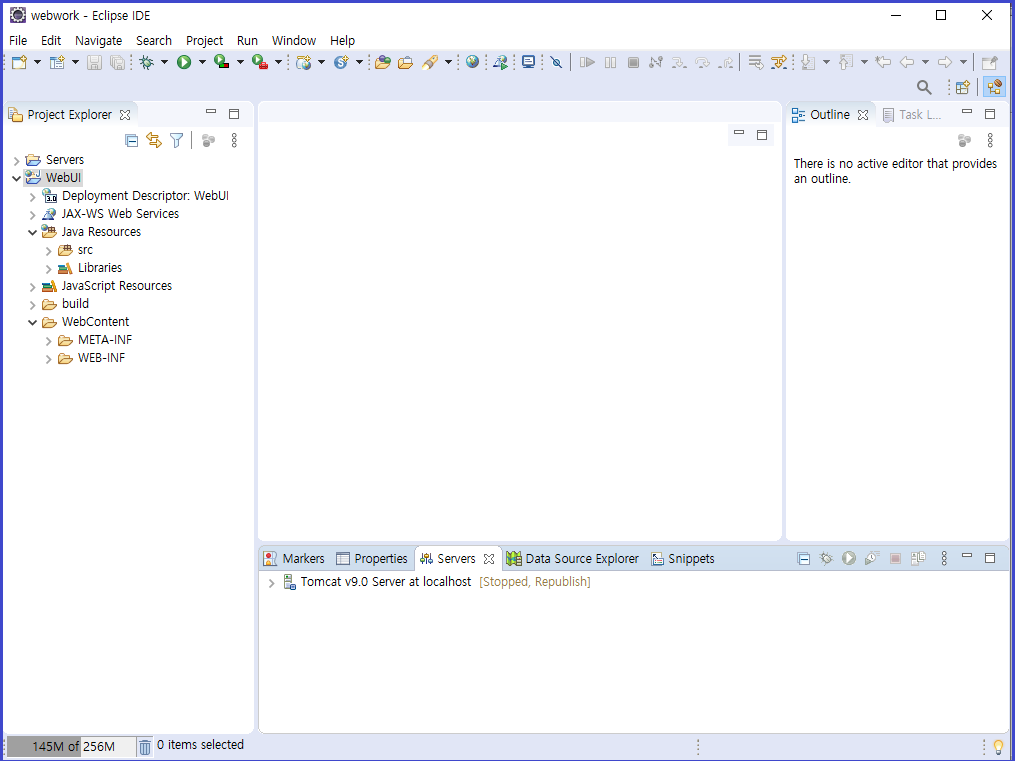This screenshot has width=1015, height=761.
Task: Click the Coverage run icon in toolbar
Action: (222, 62)
